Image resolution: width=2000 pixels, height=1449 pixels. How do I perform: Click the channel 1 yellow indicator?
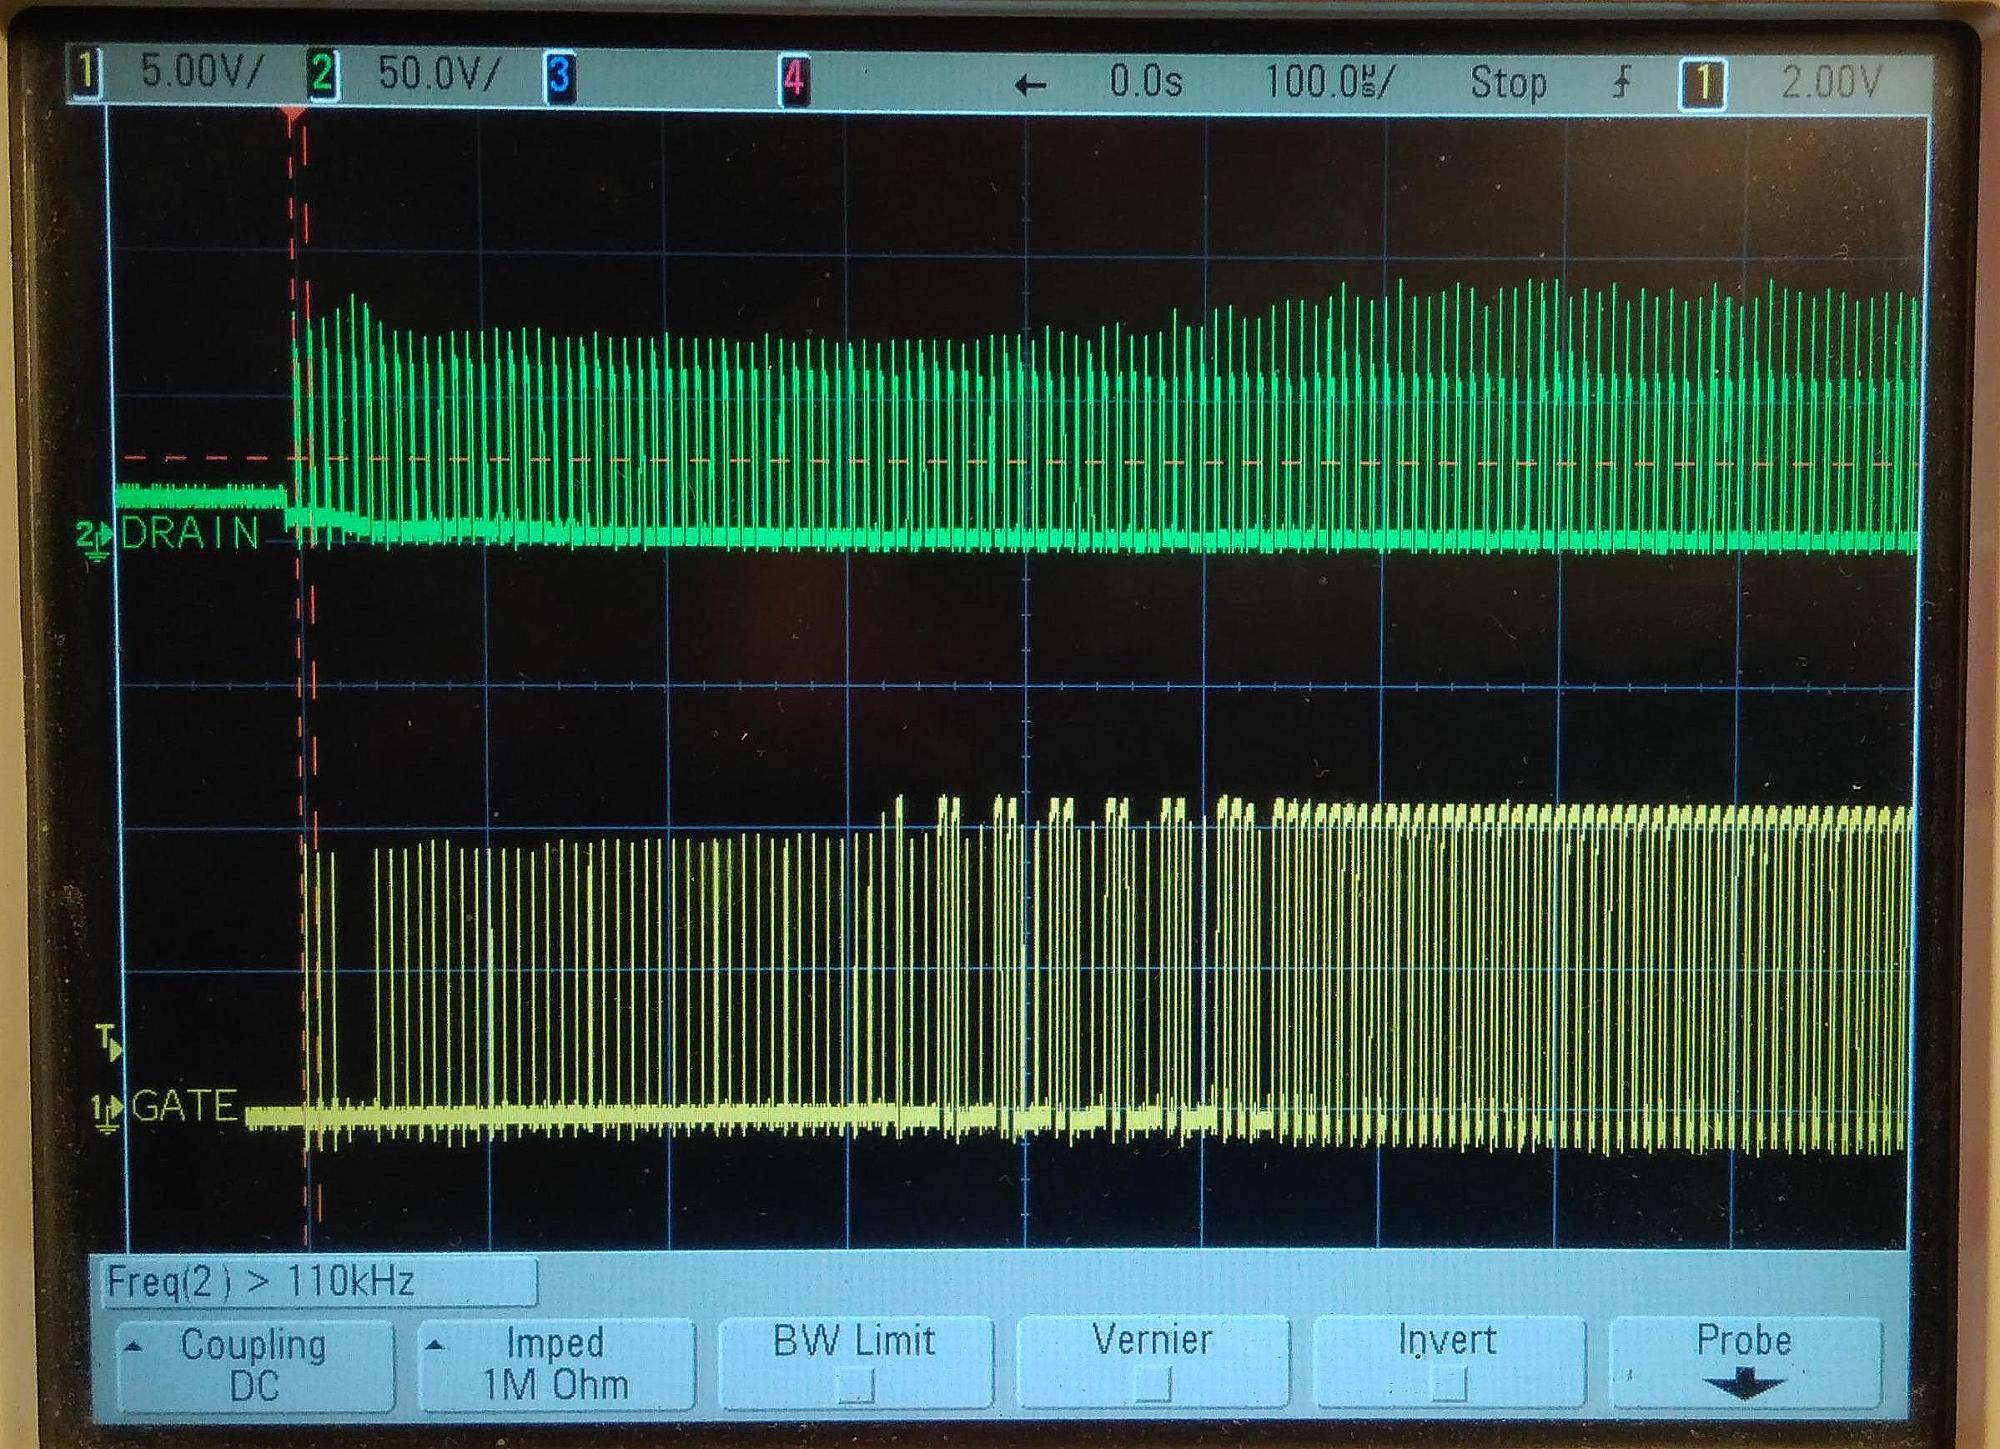pyautogui.click(x=87, y=74)
